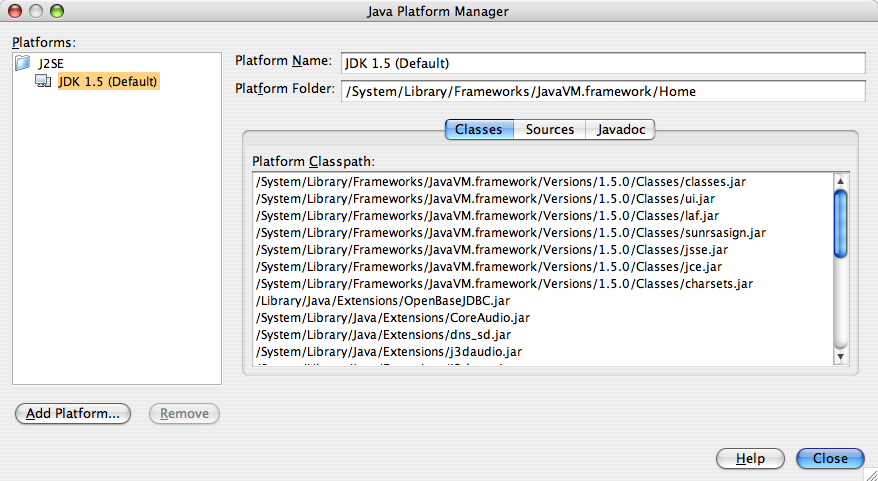This screenshot has height=481, width=878.
Task: Switch to the Classes tab
Action: [x=479, y=129]
